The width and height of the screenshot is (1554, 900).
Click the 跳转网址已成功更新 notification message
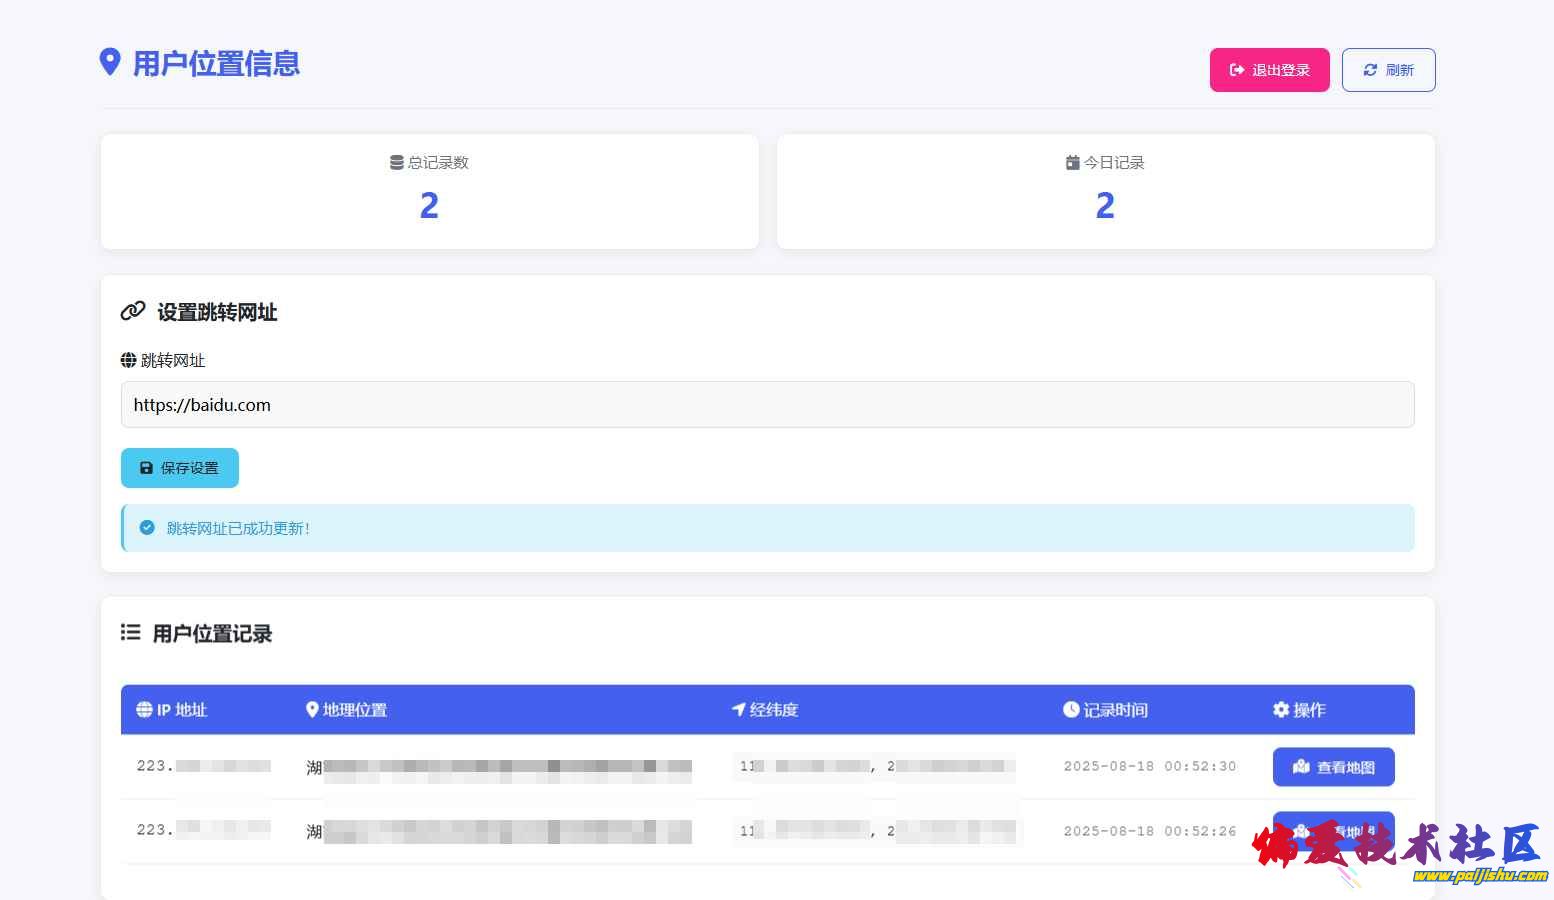click(x=238, y=529)
